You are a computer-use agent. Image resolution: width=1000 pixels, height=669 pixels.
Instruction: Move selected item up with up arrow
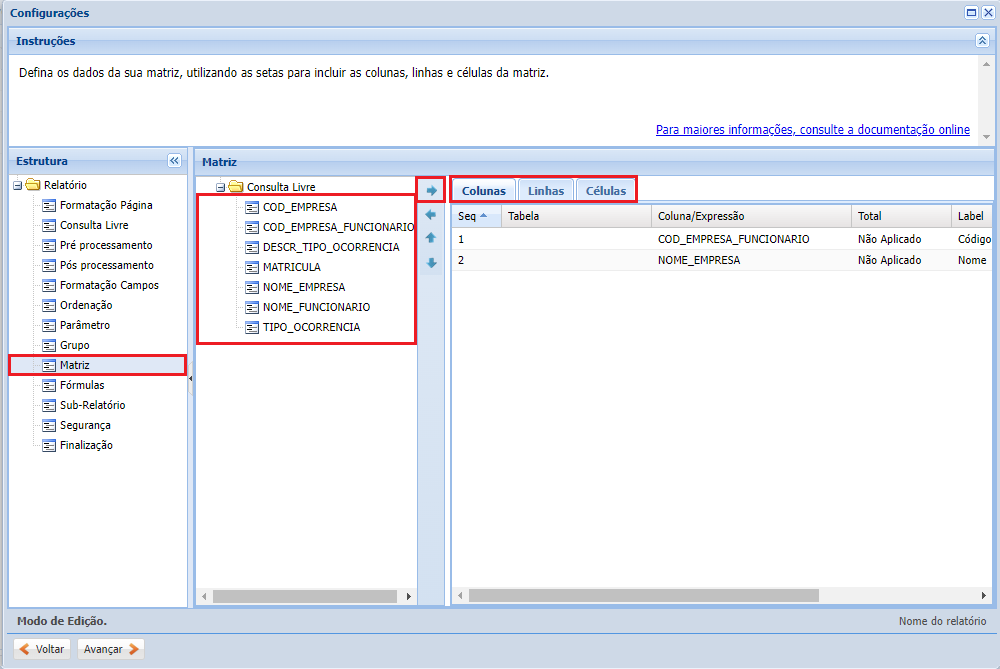click(x=431, y=238)
